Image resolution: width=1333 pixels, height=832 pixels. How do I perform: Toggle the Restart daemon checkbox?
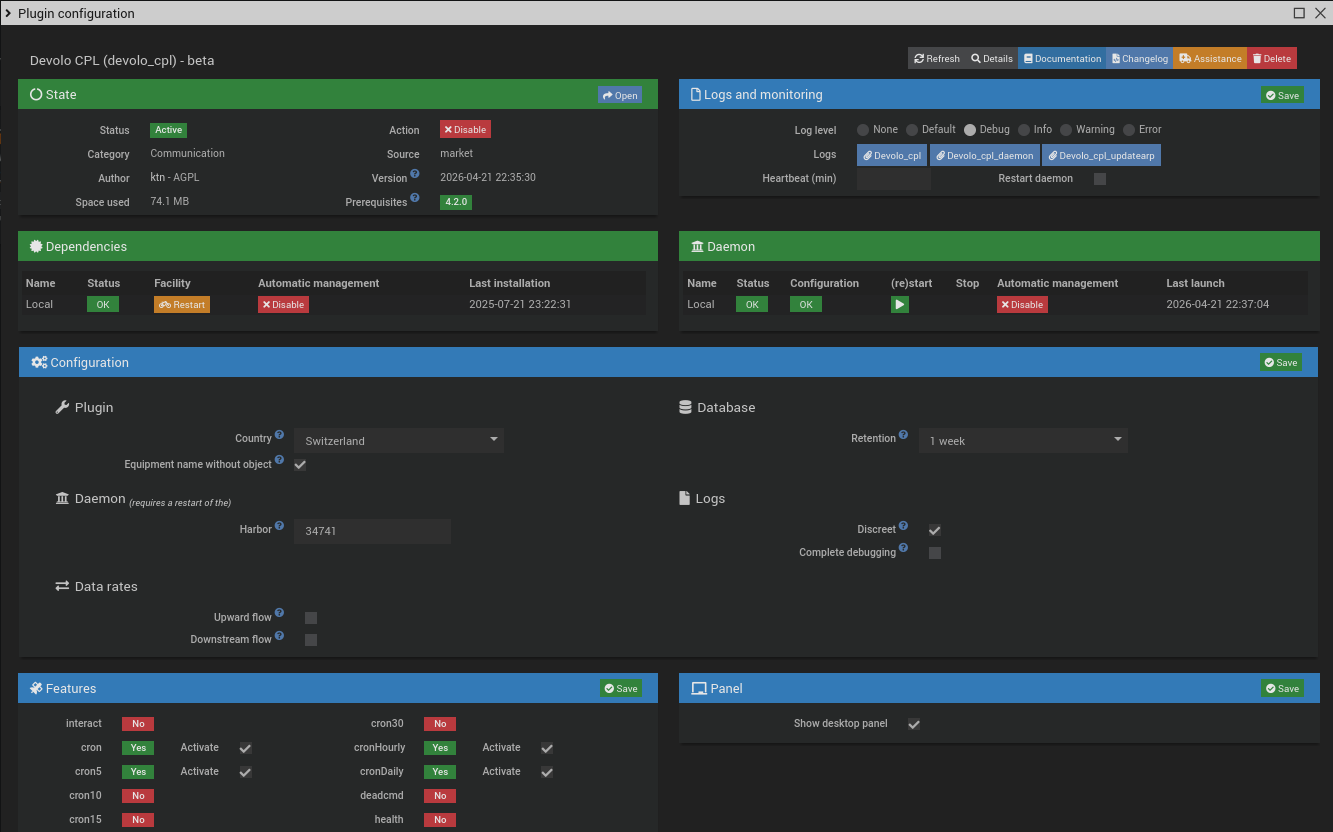[x=1100, y=179]
